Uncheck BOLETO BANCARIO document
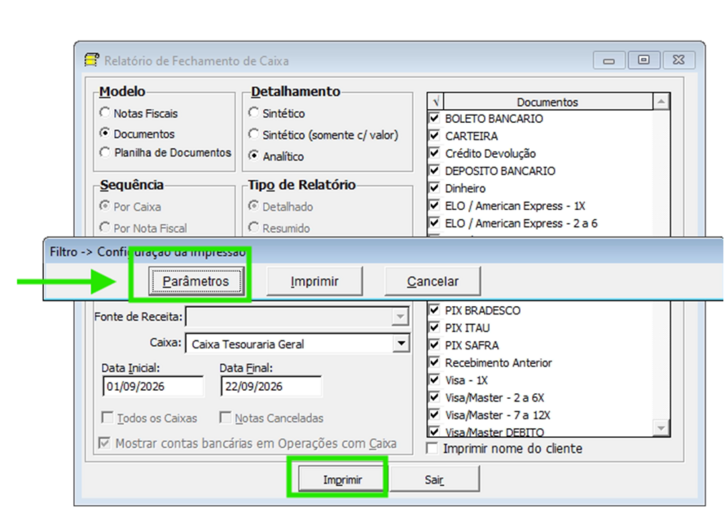This screenshot has width=725, height=508. click(x=434, y=118)
